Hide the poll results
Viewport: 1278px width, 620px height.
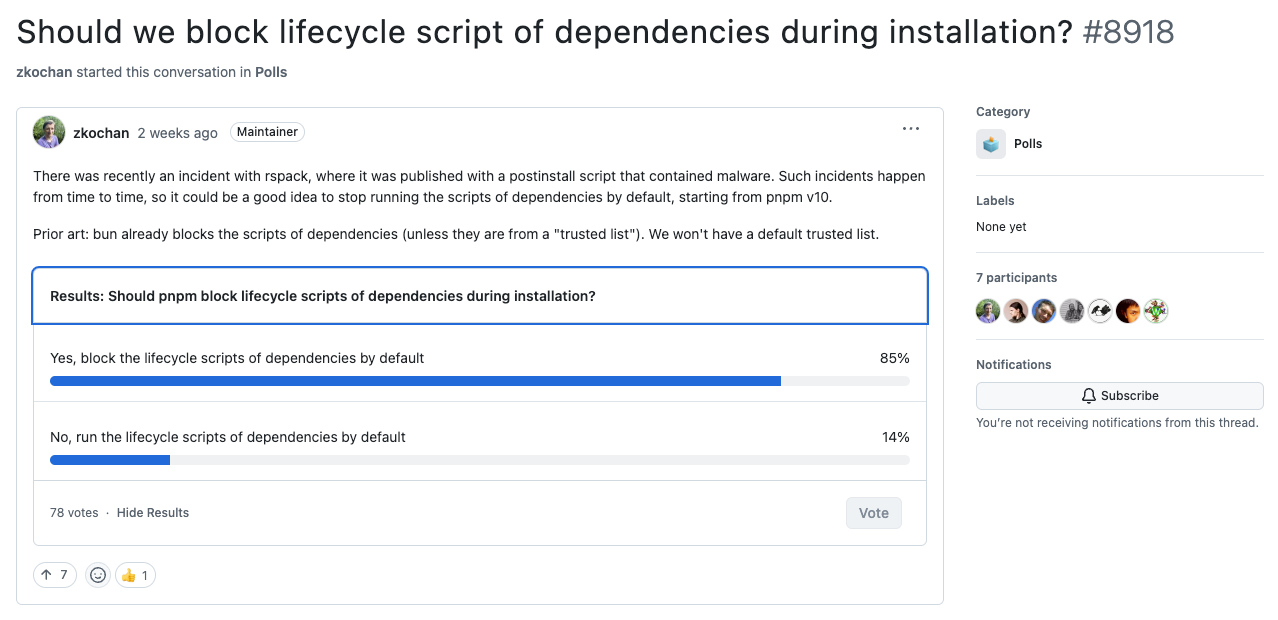tap(153, 513)
